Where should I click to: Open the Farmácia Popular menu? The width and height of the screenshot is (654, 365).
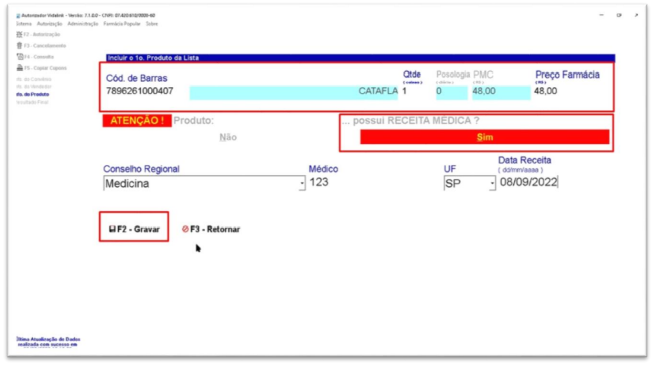[122, 24]
